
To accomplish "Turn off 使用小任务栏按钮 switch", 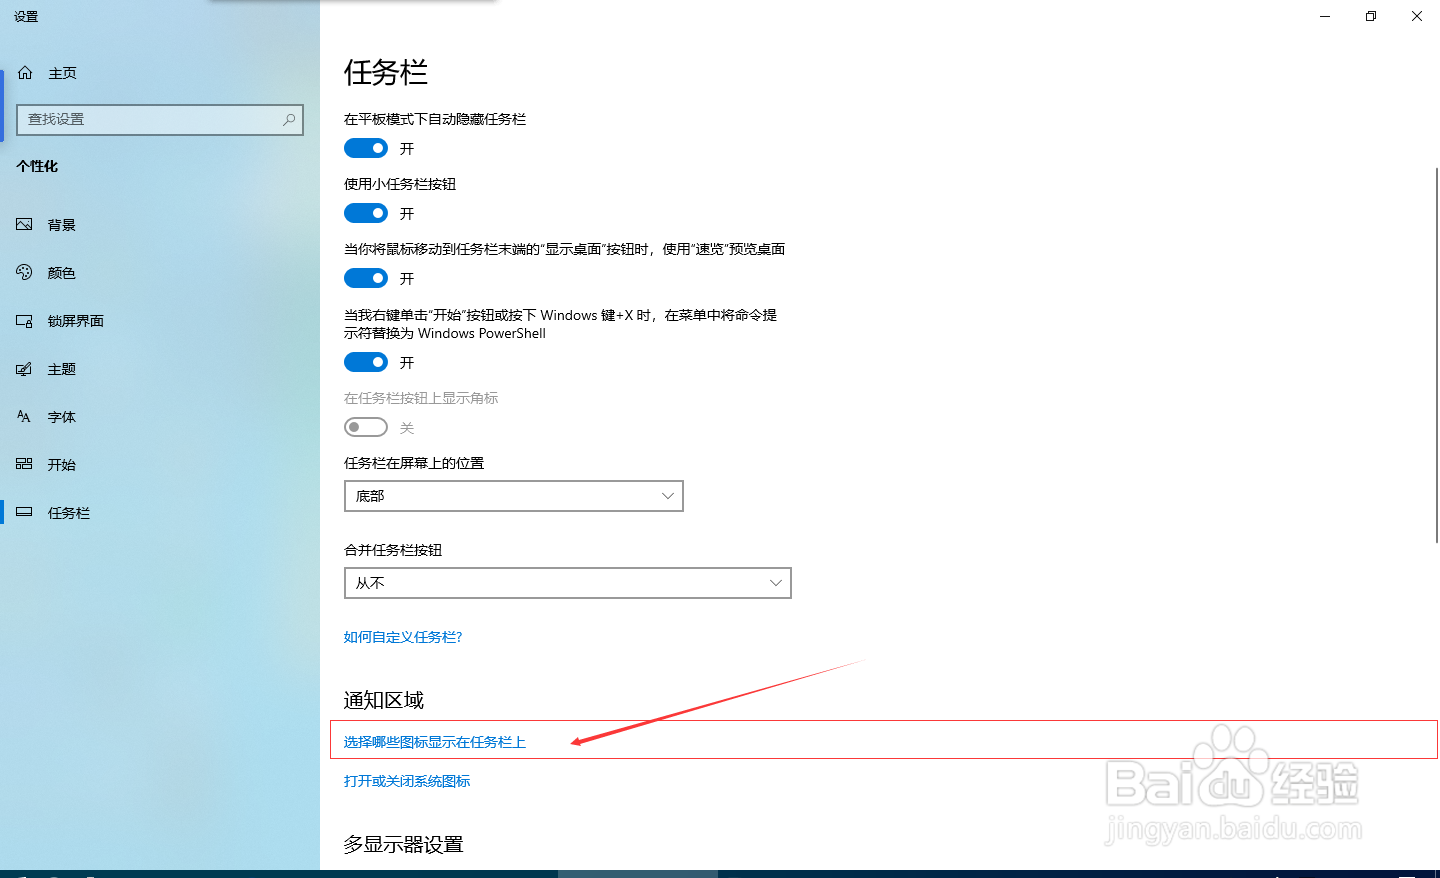I will tap(365, 212).
